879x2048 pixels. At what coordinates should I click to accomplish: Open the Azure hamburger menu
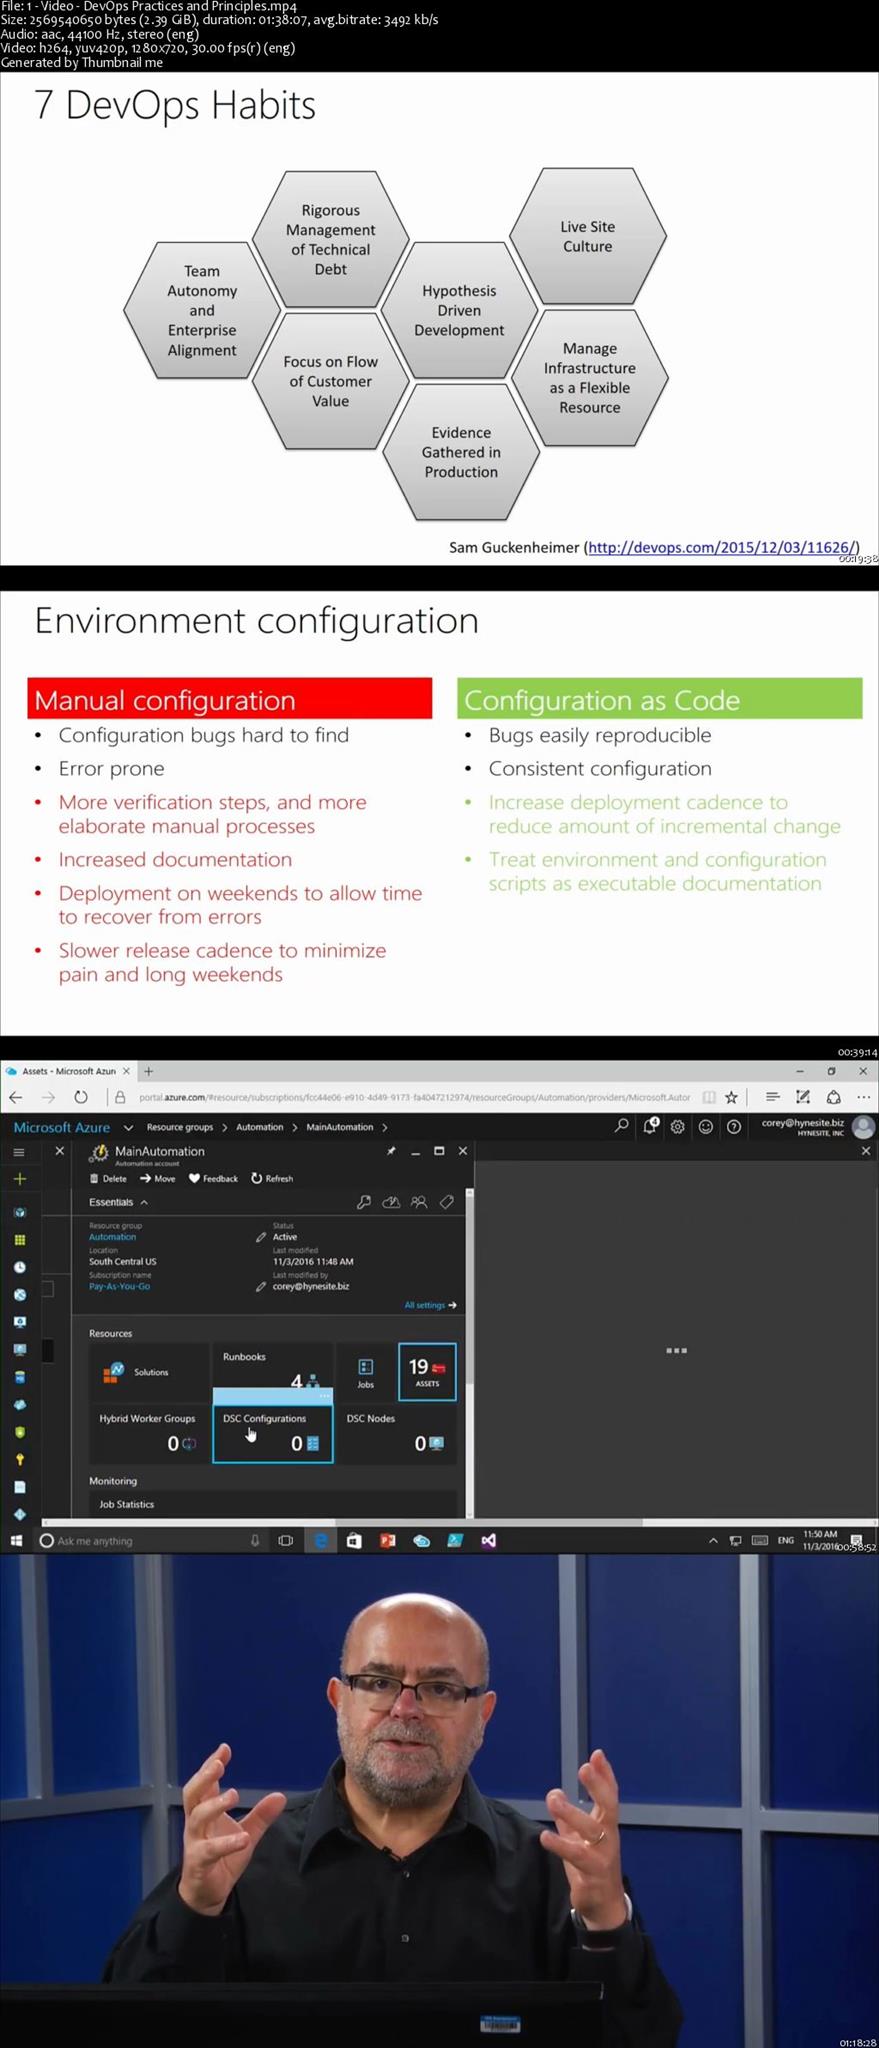tap(18, 1152)
